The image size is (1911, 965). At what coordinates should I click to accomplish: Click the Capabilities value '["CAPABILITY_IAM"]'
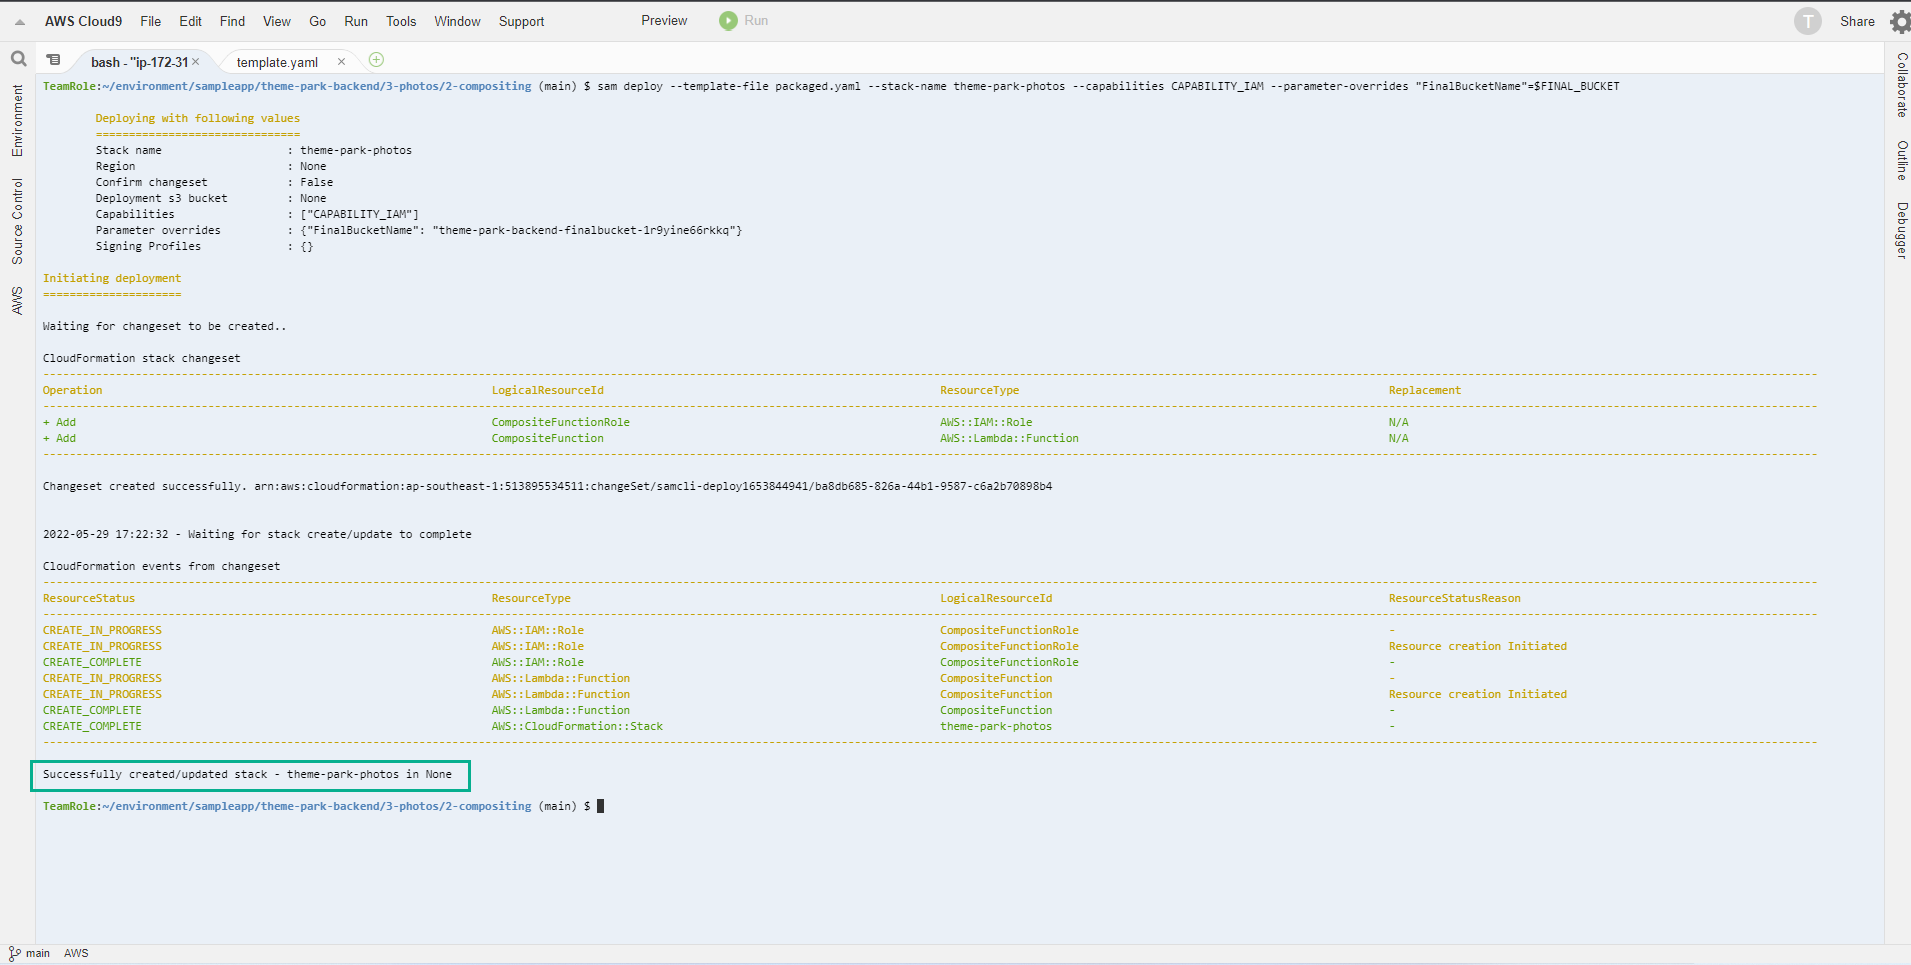[360, 214]
